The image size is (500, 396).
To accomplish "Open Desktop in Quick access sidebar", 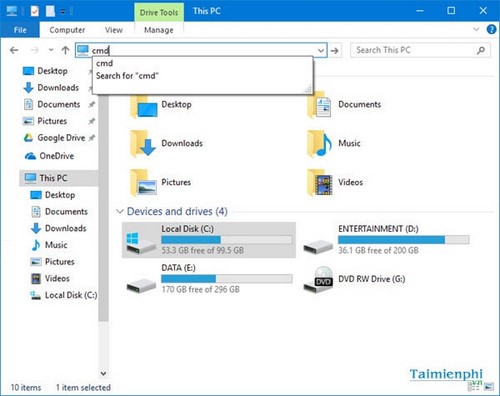I will (52, 71).
